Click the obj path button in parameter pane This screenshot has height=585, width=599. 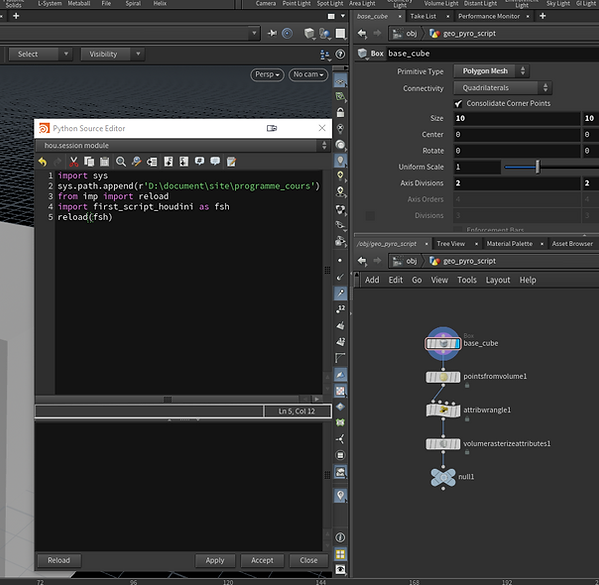coord(406,34)
